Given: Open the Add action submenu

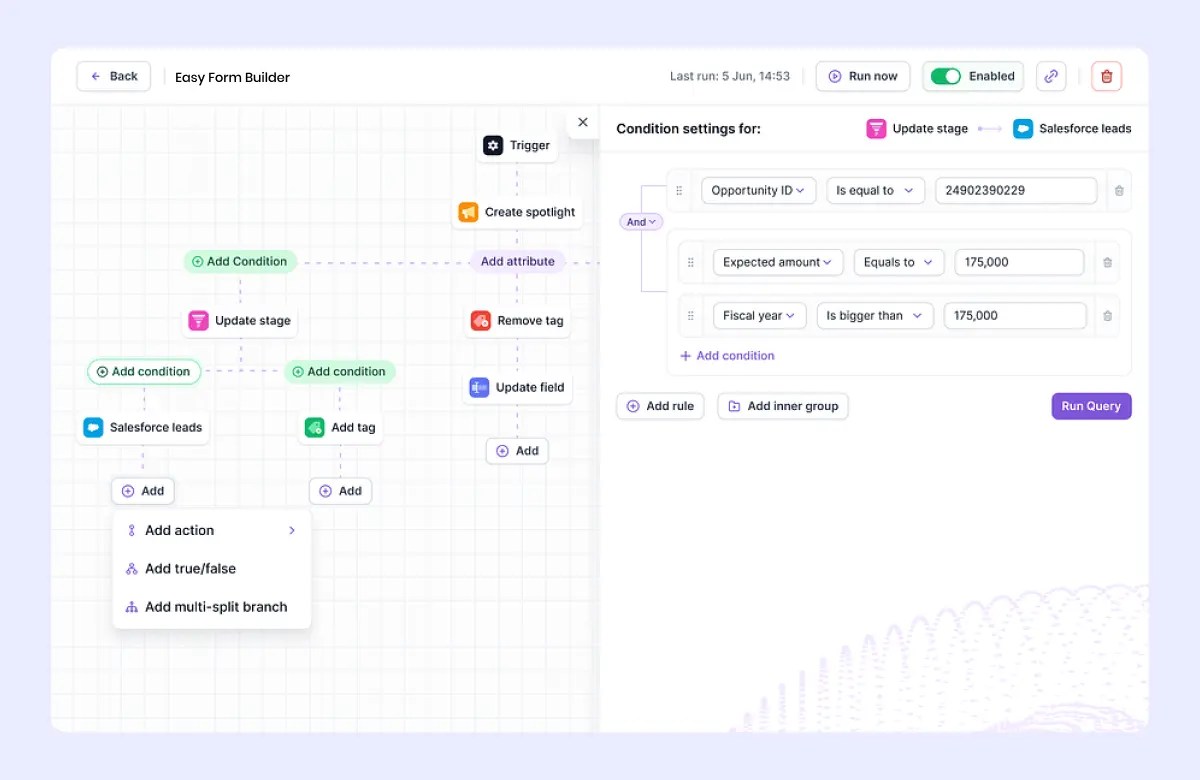Looking at the screenshot, I should coord(211,530).
